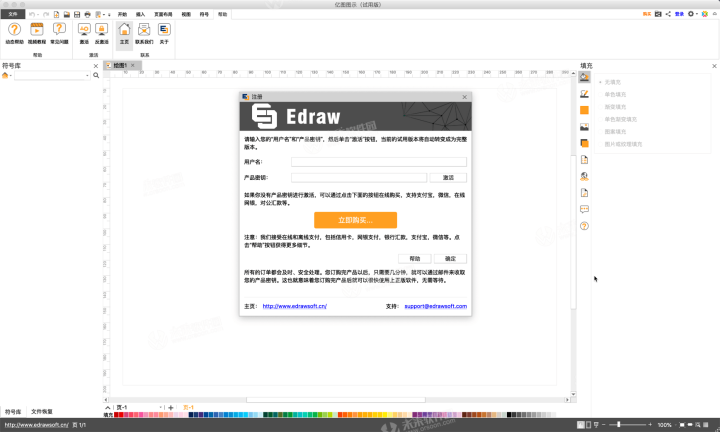Click the 购买 buy link at top right
720x432 pixels.
[x=647, y=14]
